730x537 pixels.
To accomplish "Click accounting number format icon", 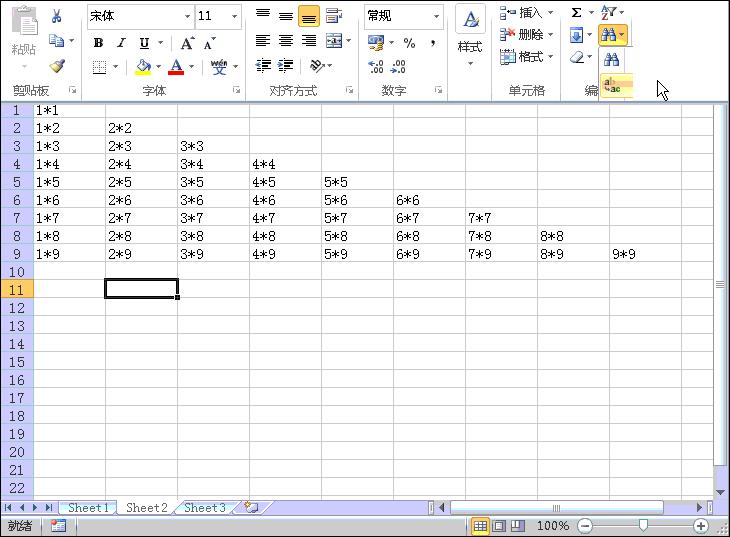I will click(376, 43).
